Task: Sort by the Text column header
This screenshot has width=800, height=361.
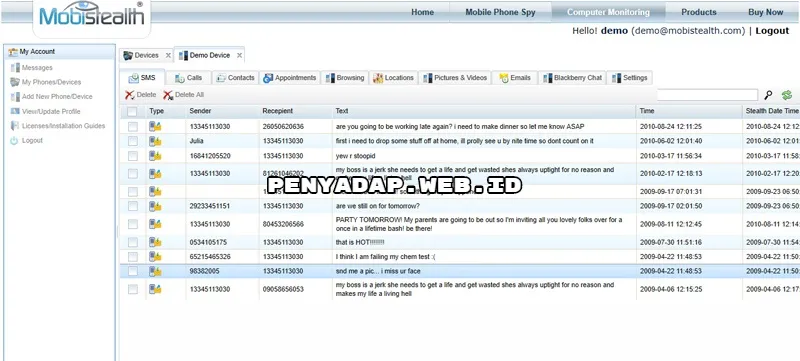Action: pos(484,111)
